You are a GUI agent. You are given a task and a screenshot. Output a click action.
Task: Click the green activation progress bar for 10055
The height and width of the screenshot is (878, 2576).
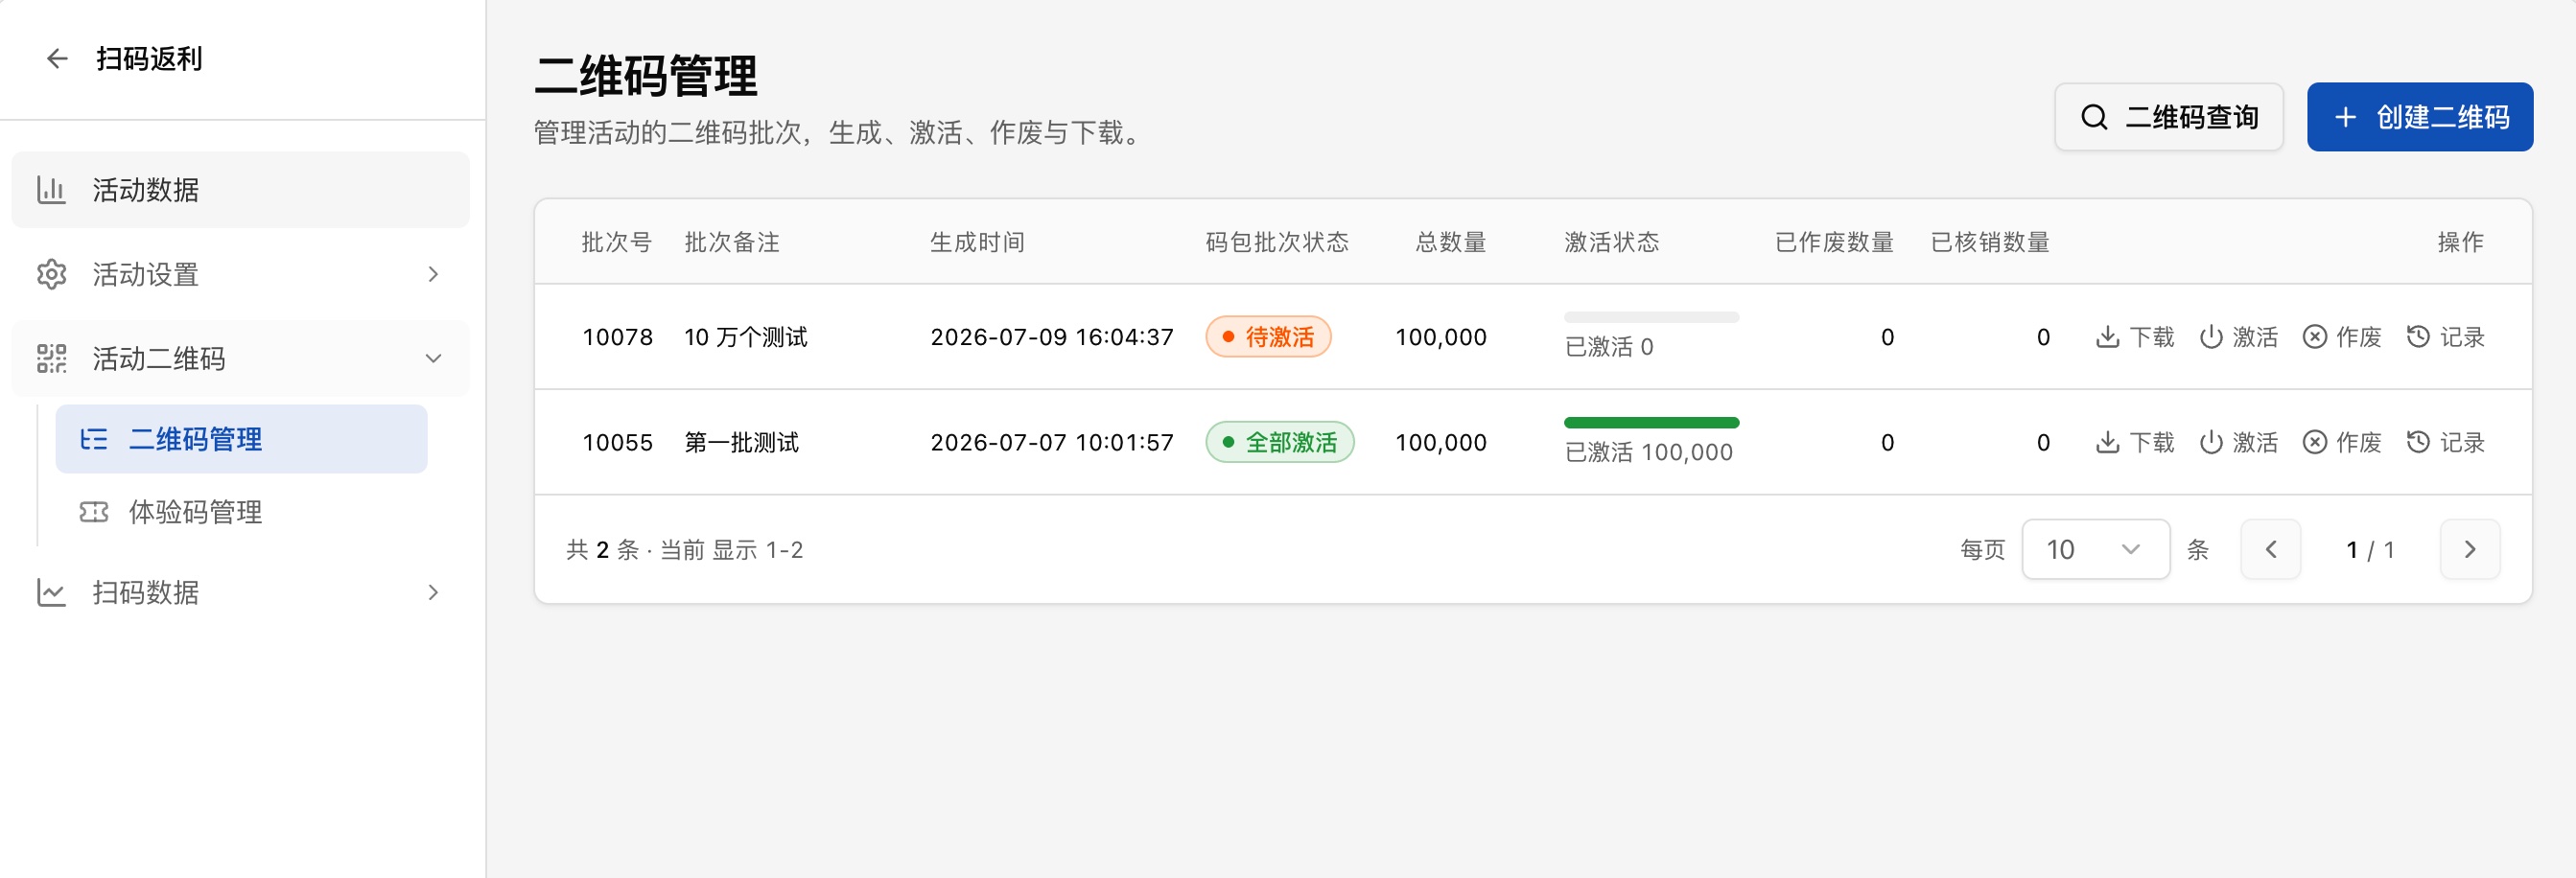click(x=1651, y=423)
